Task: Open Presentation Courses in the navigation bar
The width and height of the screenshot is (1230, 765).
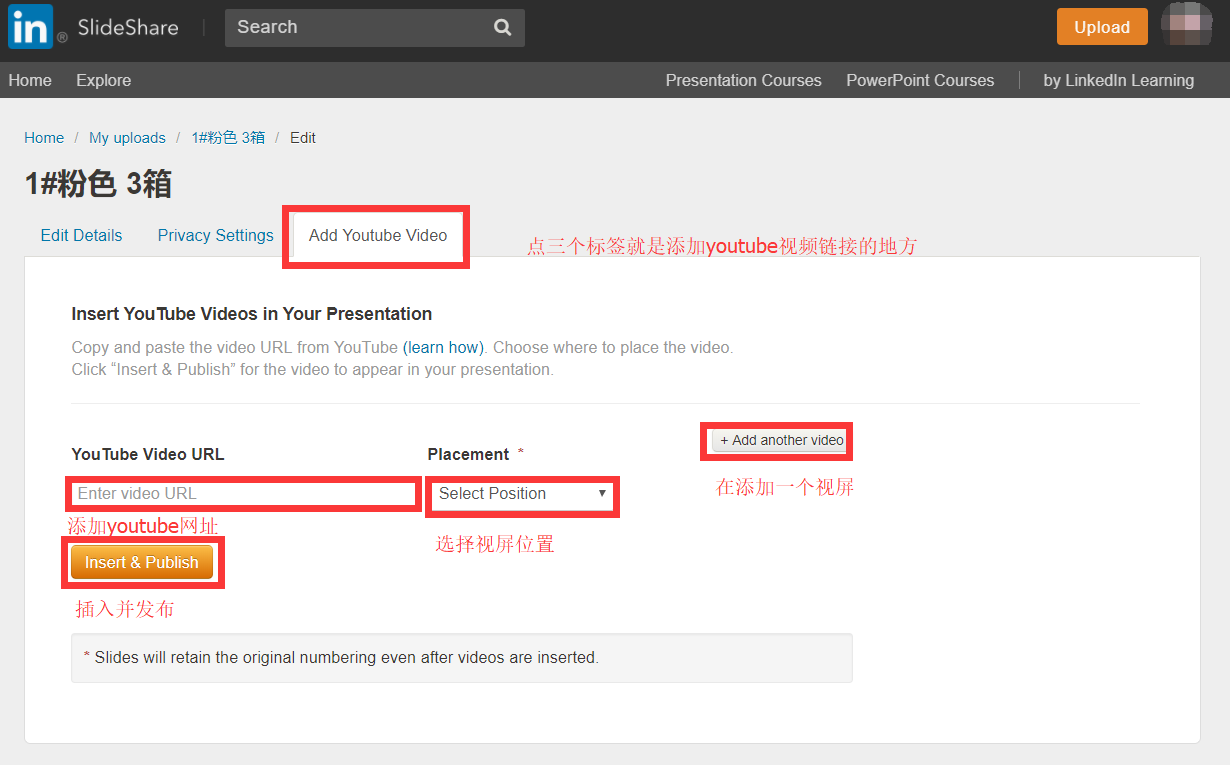Action: (x=744, y=80)
